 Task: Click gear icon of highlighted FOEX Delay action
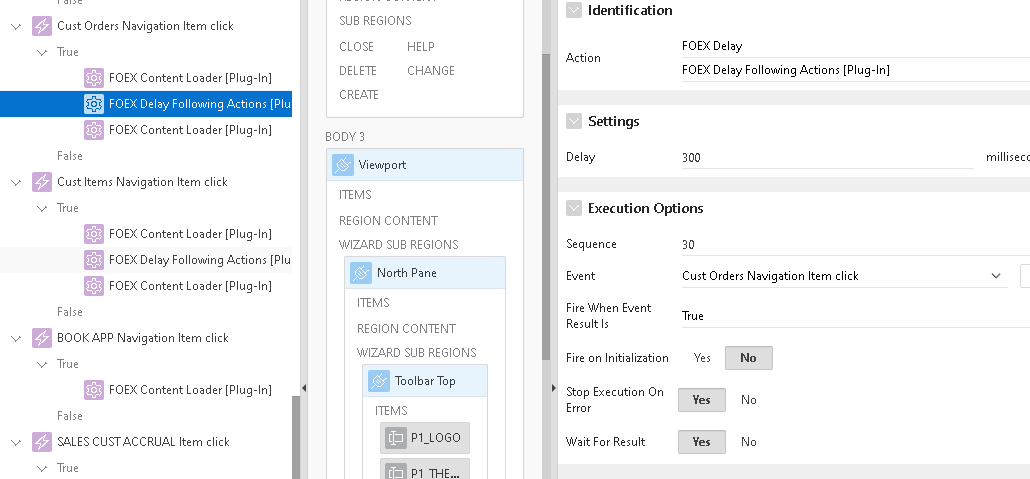coord(94,104)
